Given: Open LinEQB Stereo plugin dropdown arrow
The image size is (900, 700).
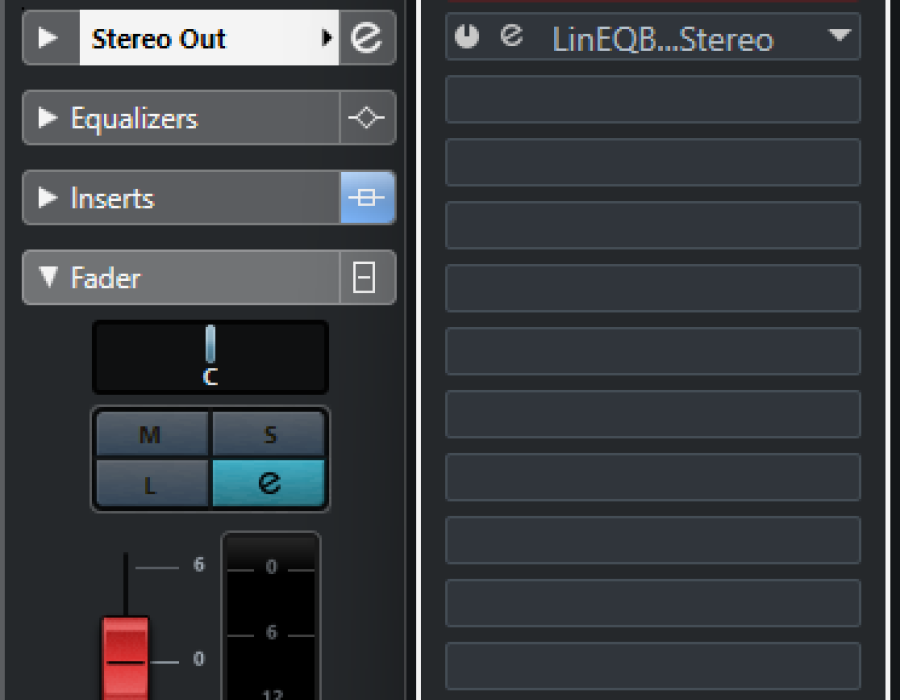Looking at the screenshot, I should point(840,36).
